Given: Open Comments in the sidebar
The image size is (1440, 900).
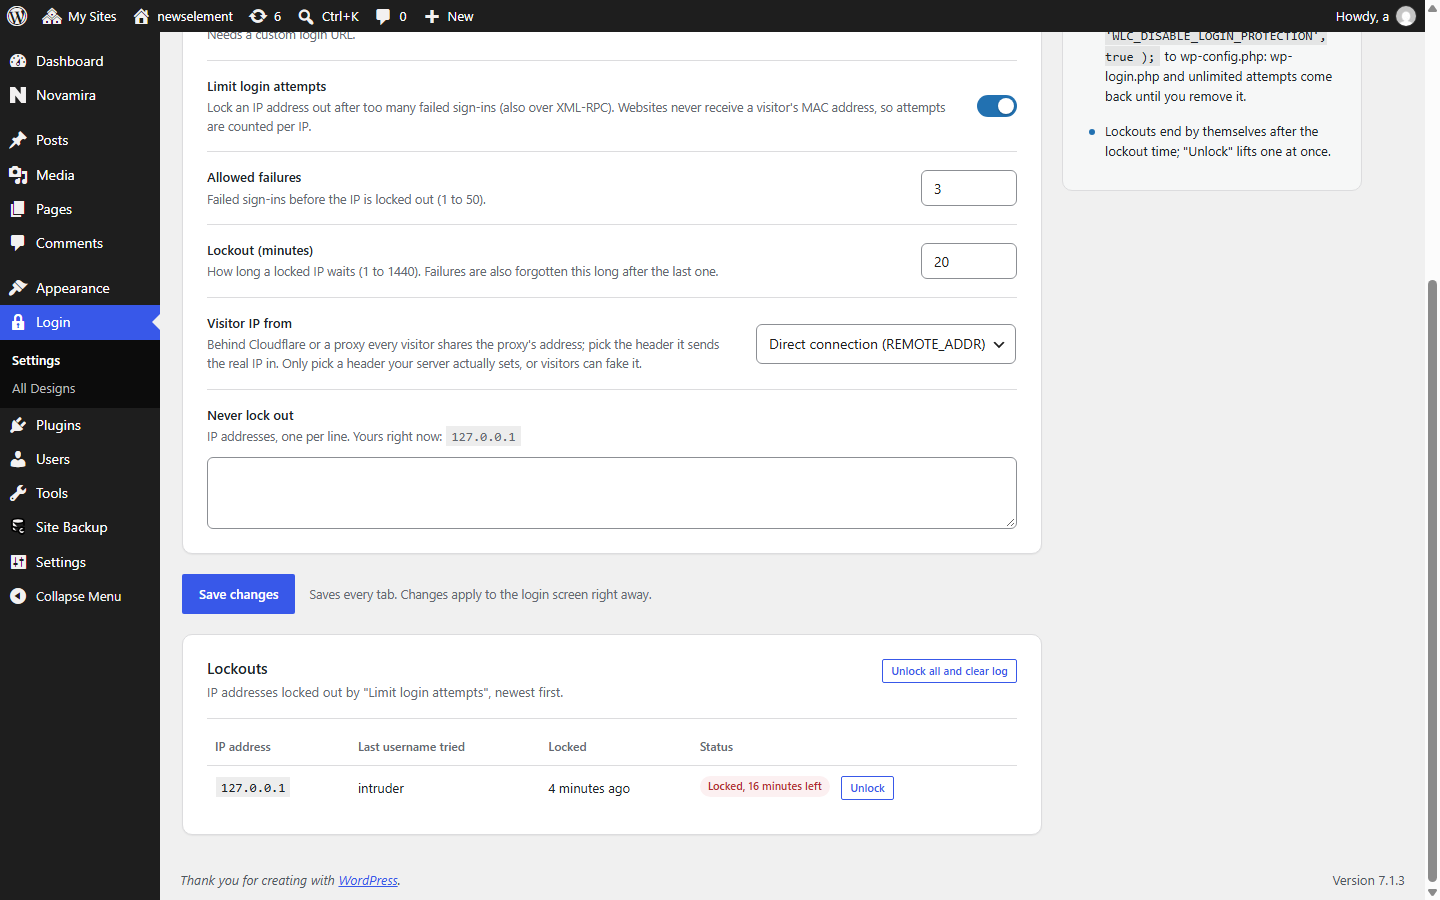Looking at the screenshot, I should tap(80, 243).
